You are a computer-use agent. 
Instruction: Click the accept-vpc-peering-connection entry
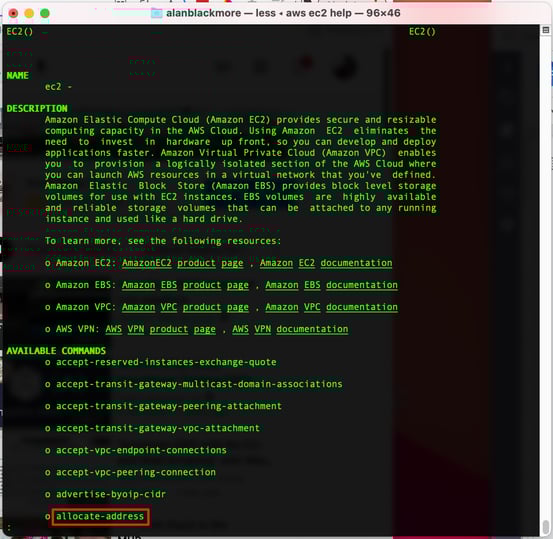pos(136,472)
